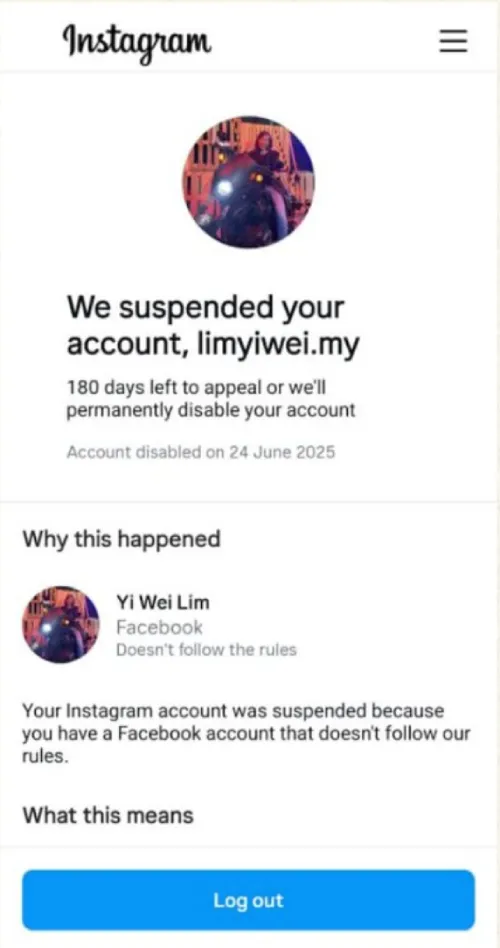Click the "Why this happened" heading
The height and width of the screenshot is (948, 500).
(122, 538)
